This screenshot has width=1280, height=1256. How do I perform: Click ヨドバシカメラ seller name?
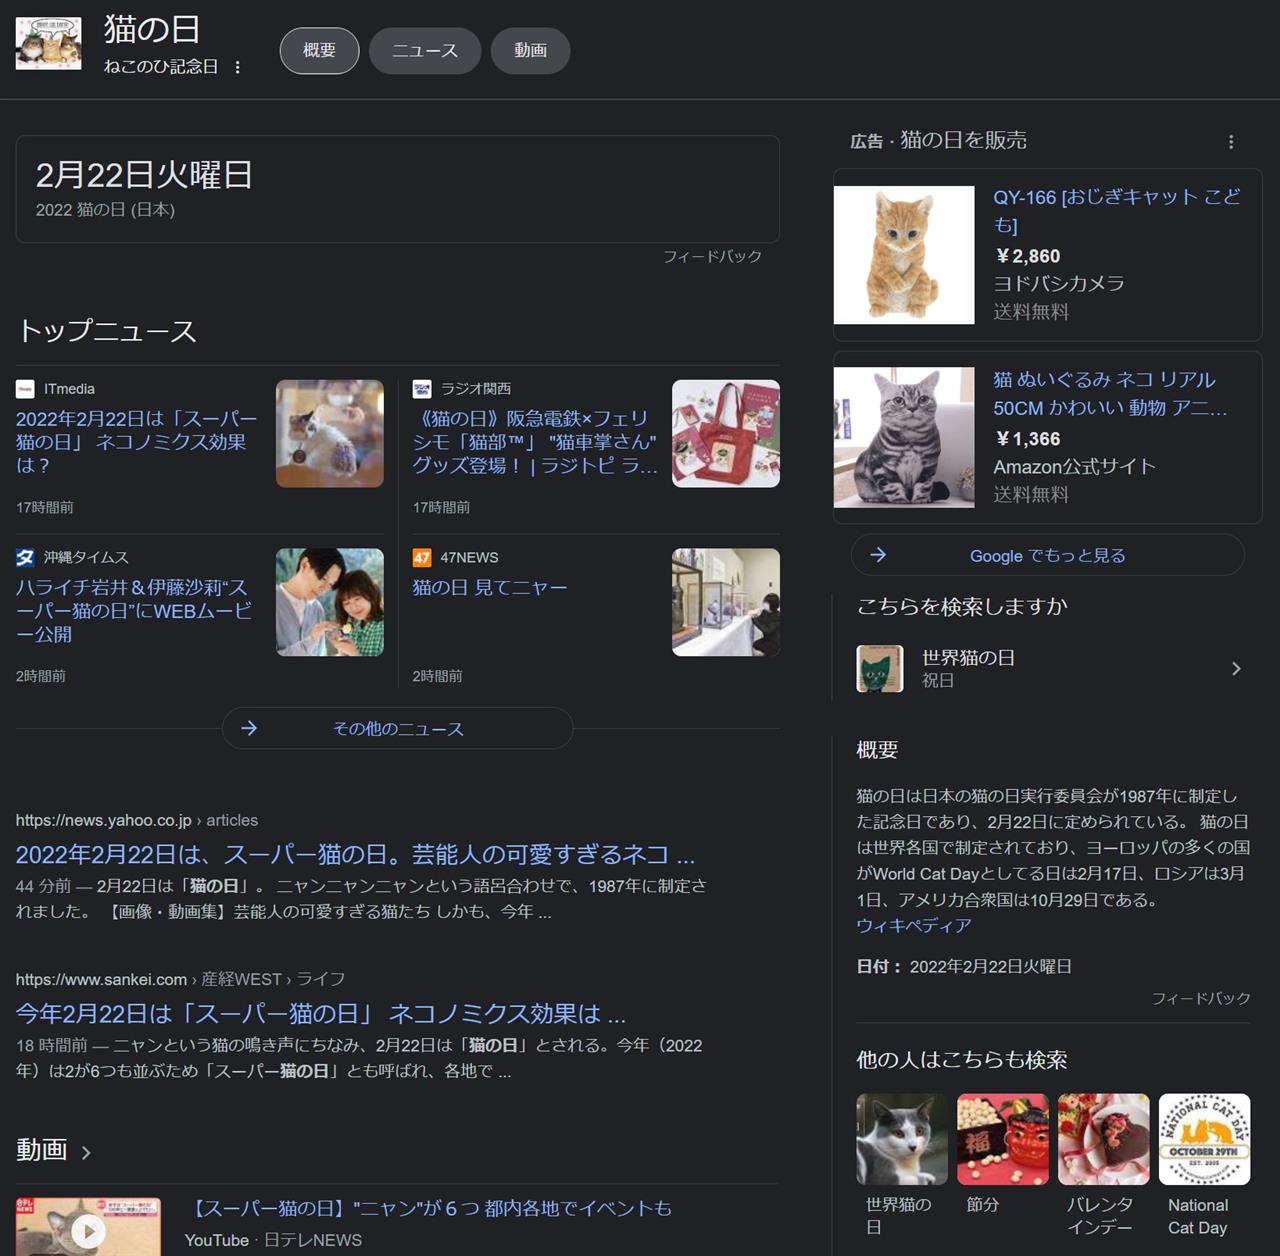tap(1059, 284)
